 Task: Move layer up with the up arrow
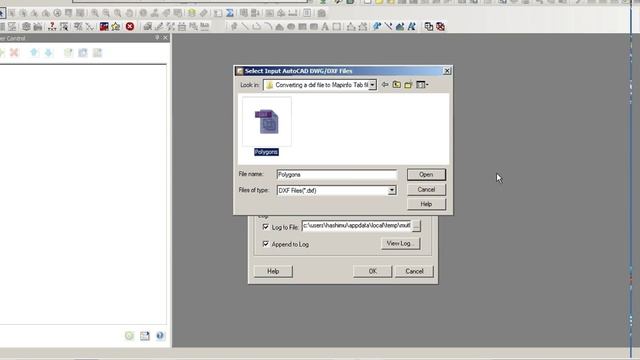click(x=34, y=53)
